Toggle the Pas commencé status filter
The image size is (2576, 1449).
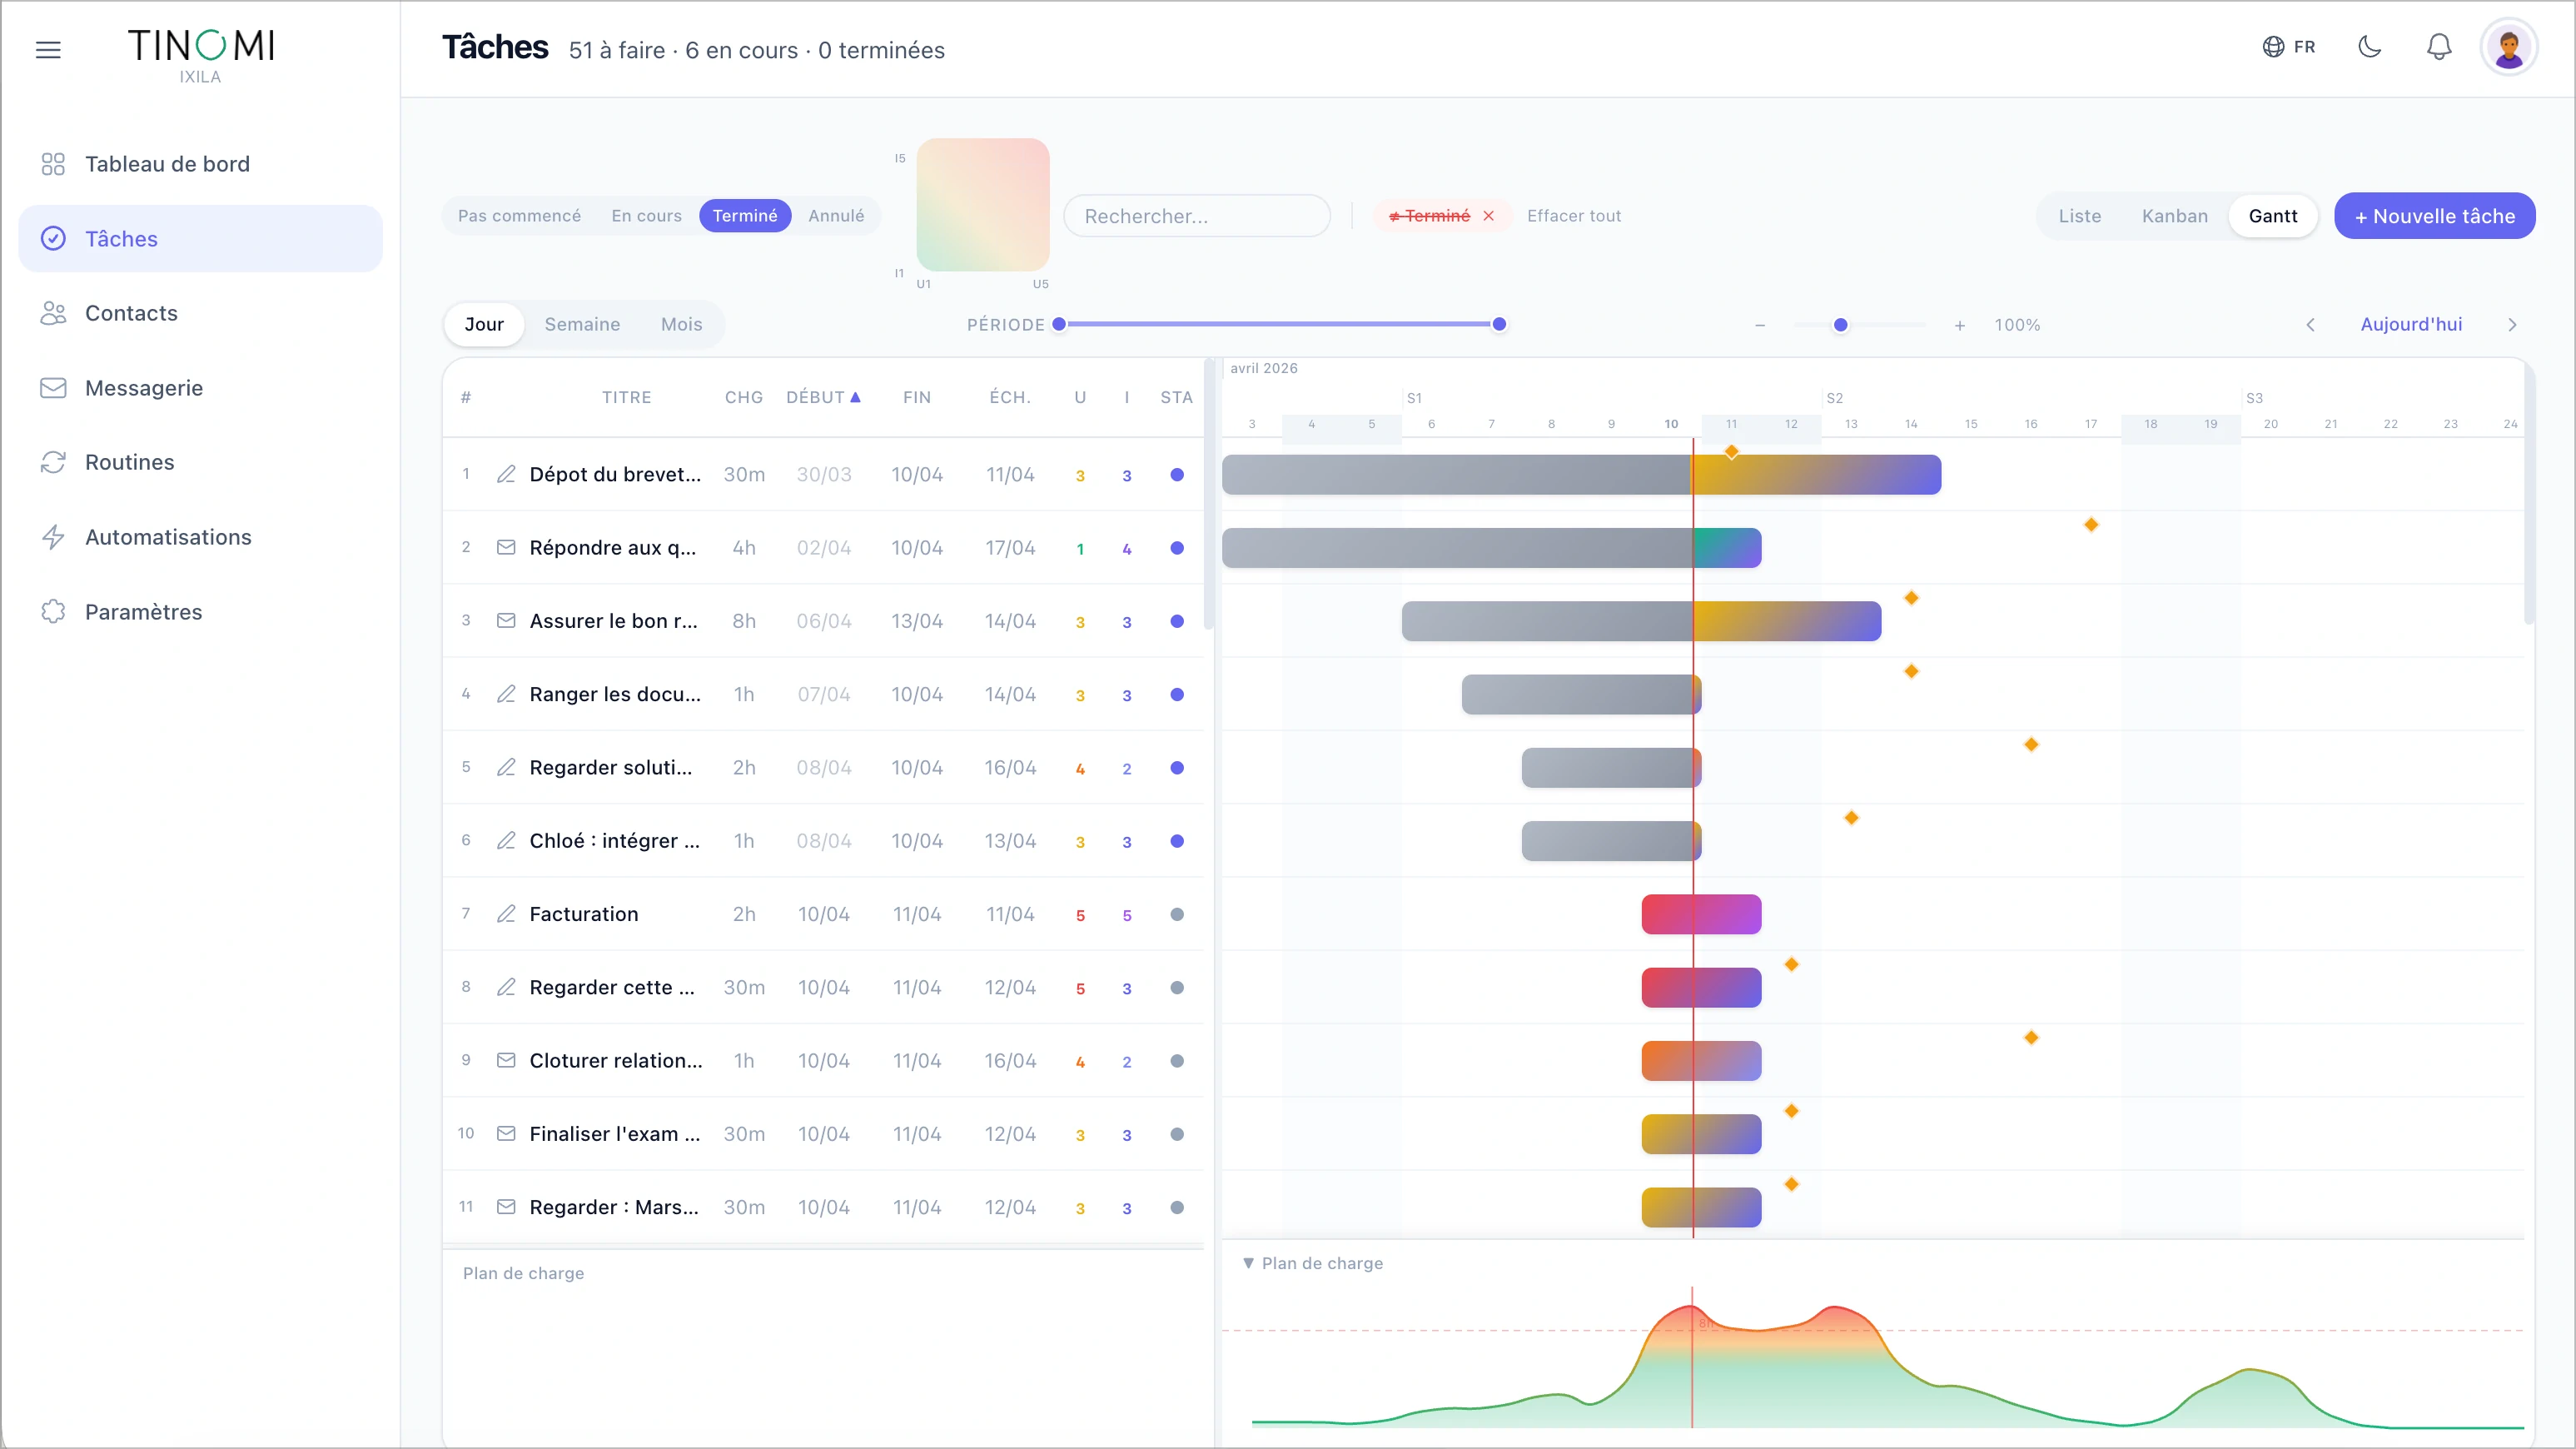point(519,216)
